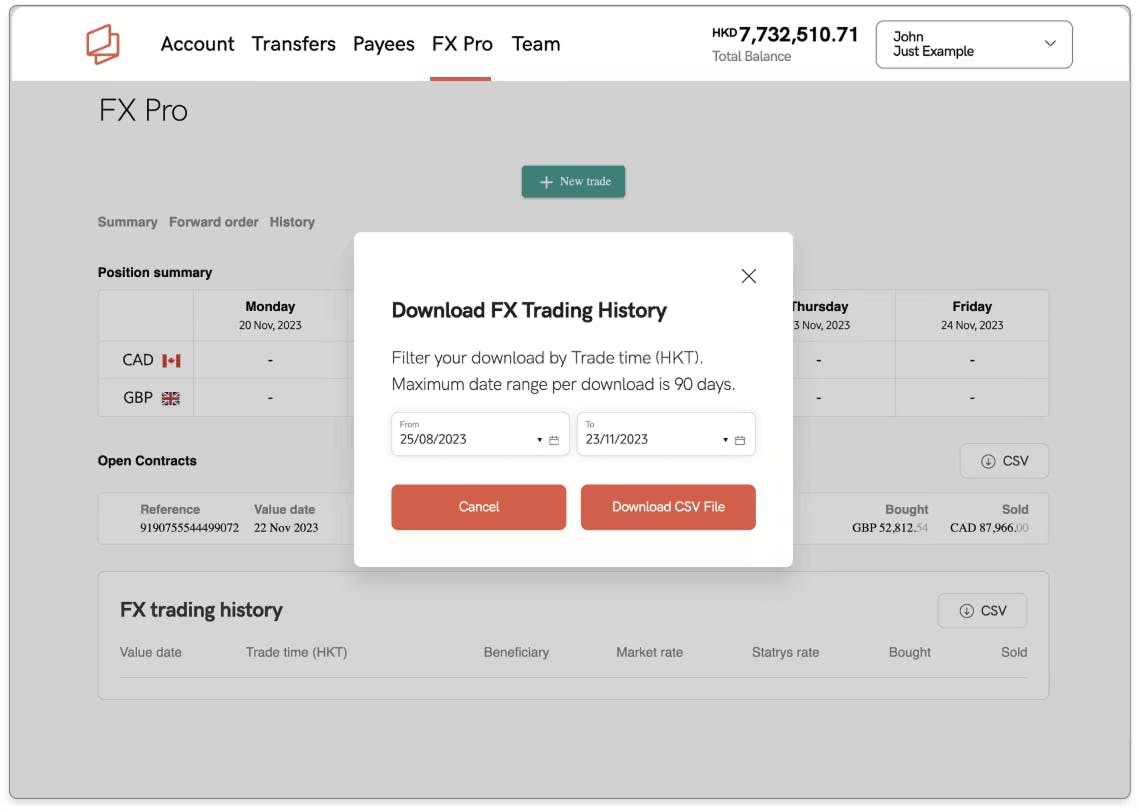
Task: Expand the To date dropdown arrow
Action: click(x=725, y=440)
